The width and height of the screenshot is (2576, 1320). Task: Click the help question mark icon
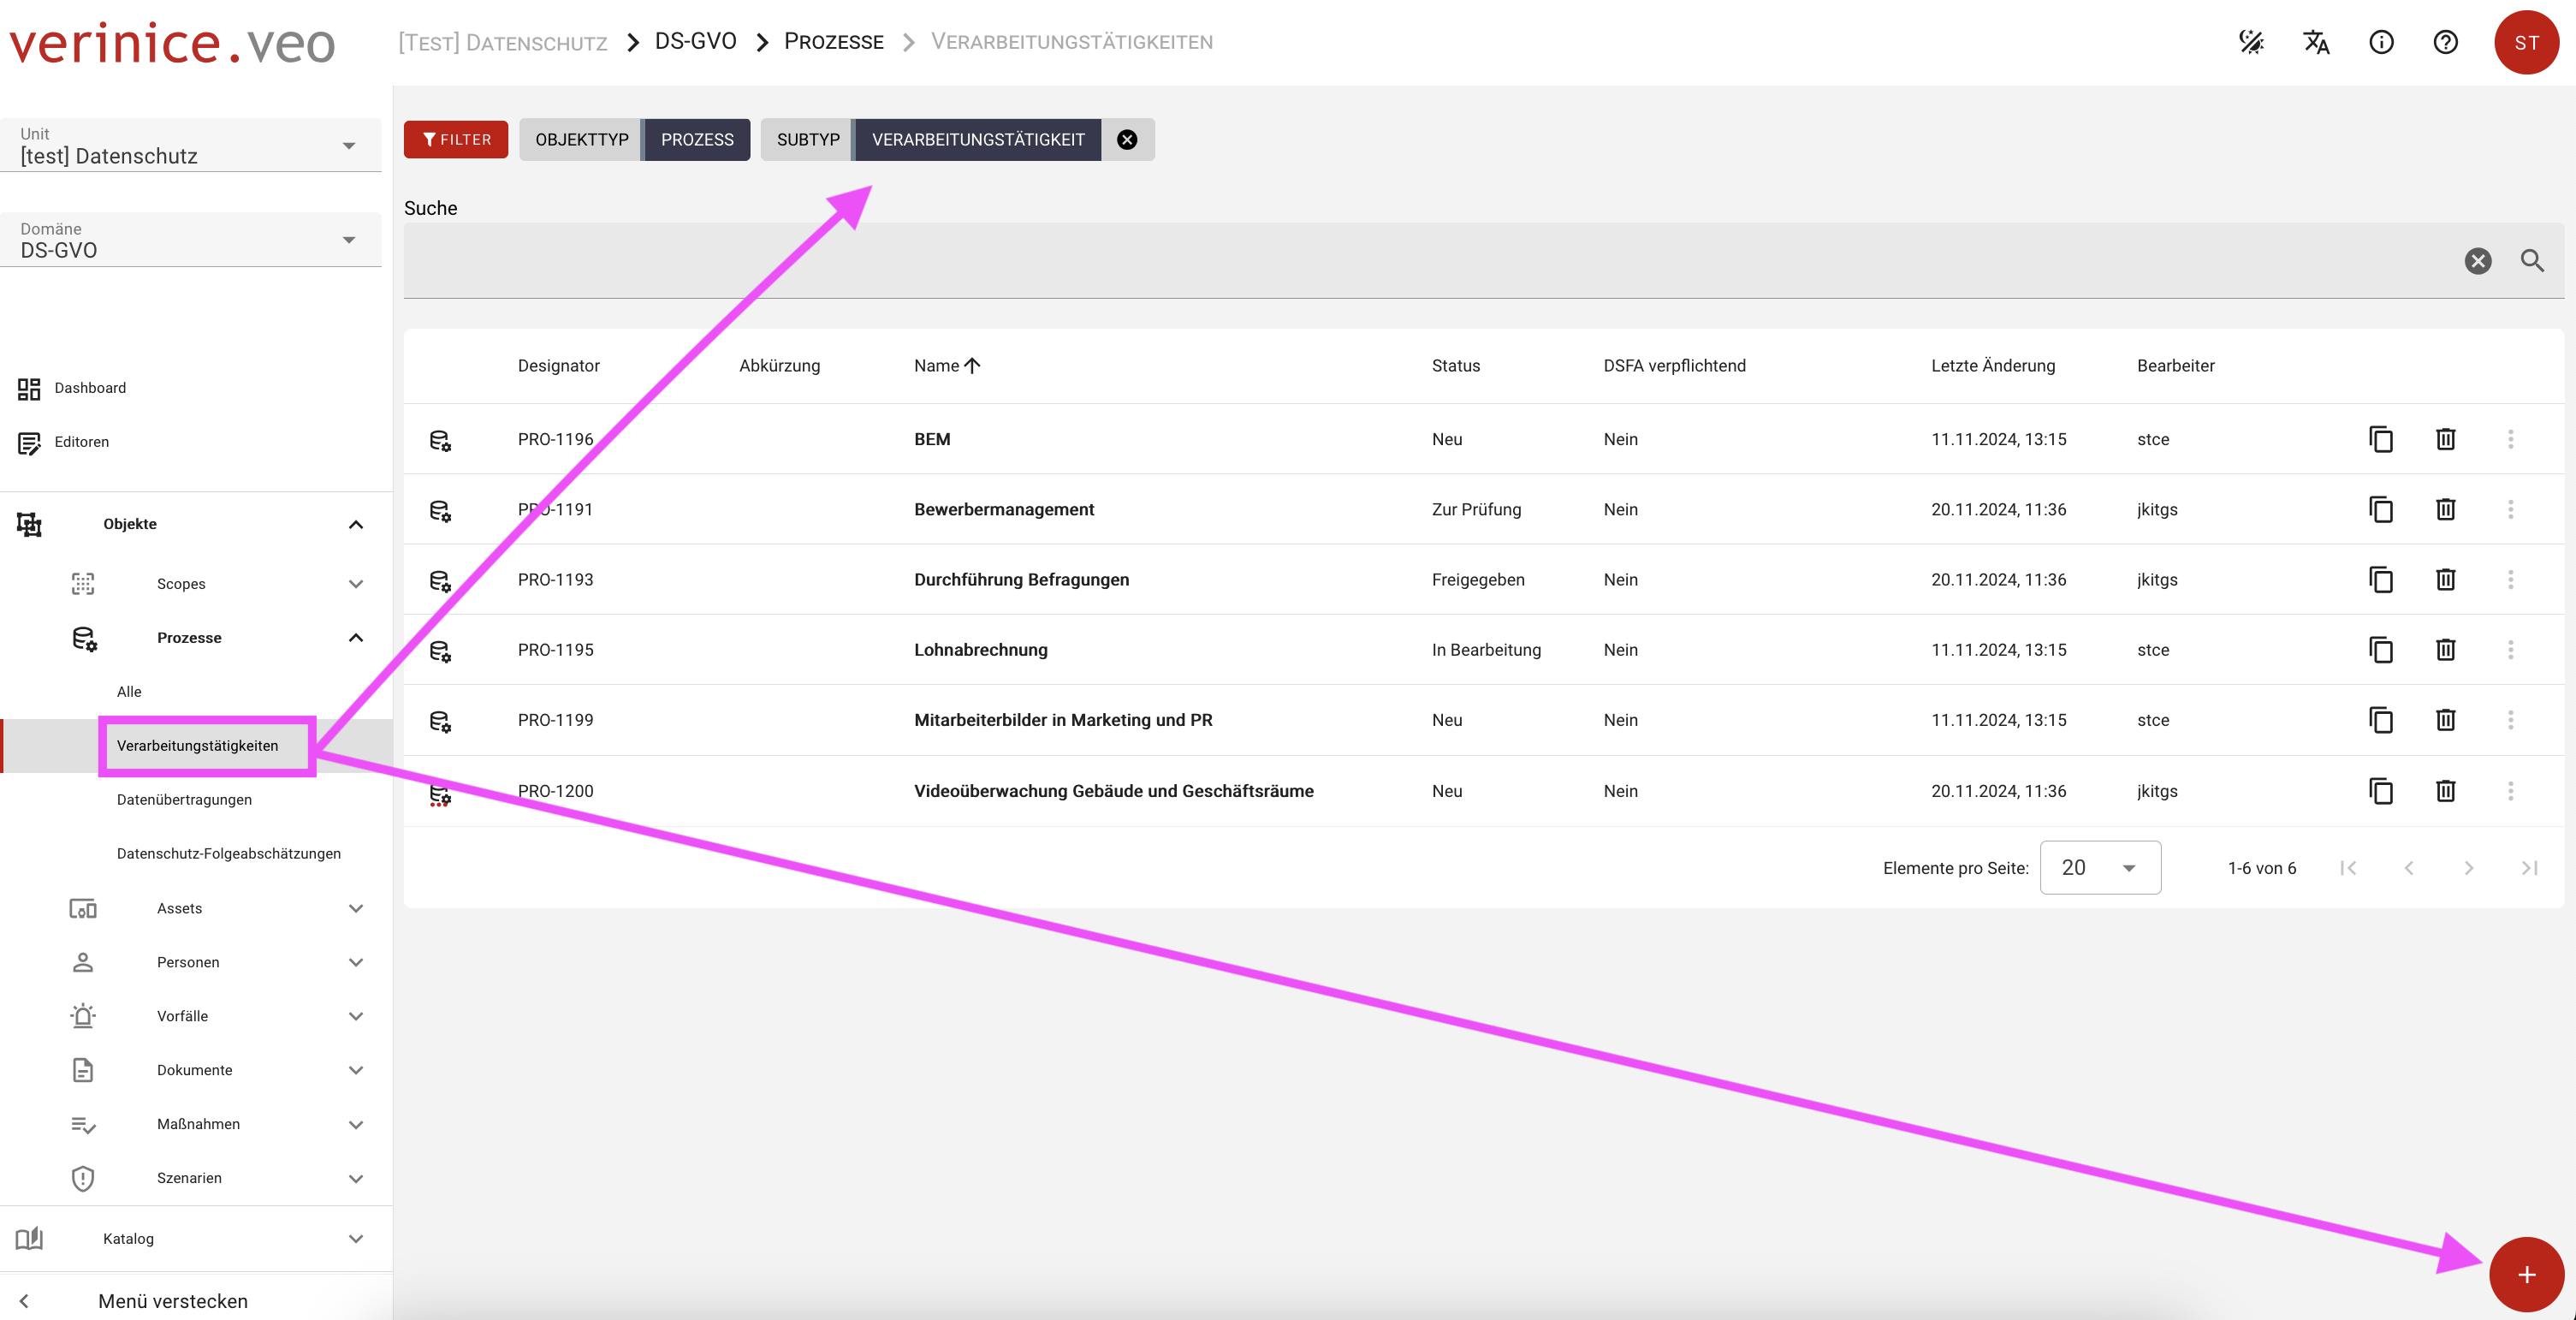(x=2445, y=42)
